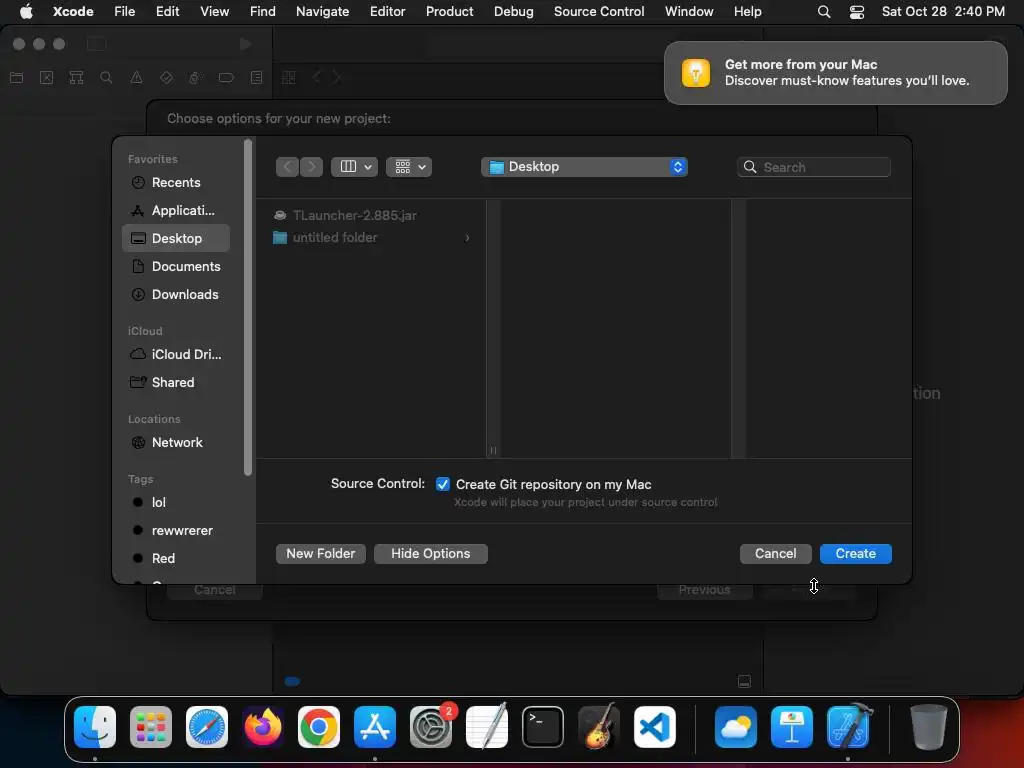Select Network in the sidebar
The height and width of the screenshot is (768, 1024).
pos(176,443)
